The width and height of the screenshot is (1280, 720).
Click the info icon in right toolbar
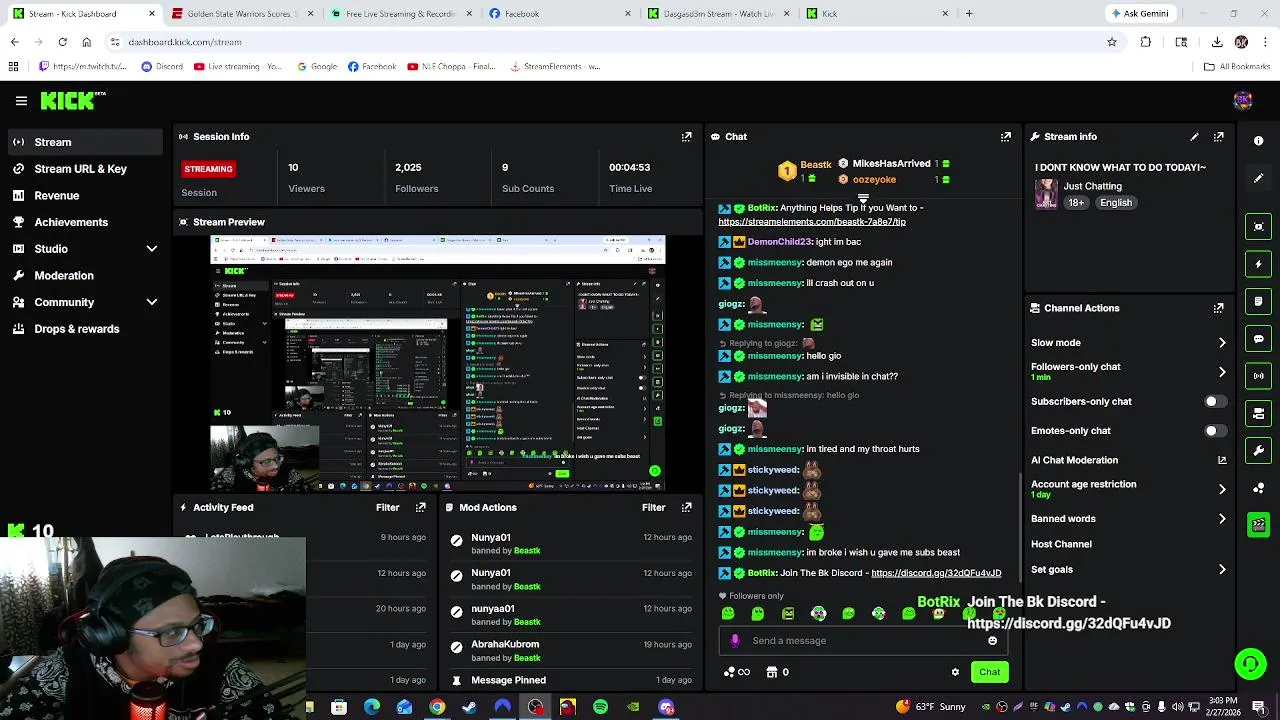click(x=1259, y=141)
